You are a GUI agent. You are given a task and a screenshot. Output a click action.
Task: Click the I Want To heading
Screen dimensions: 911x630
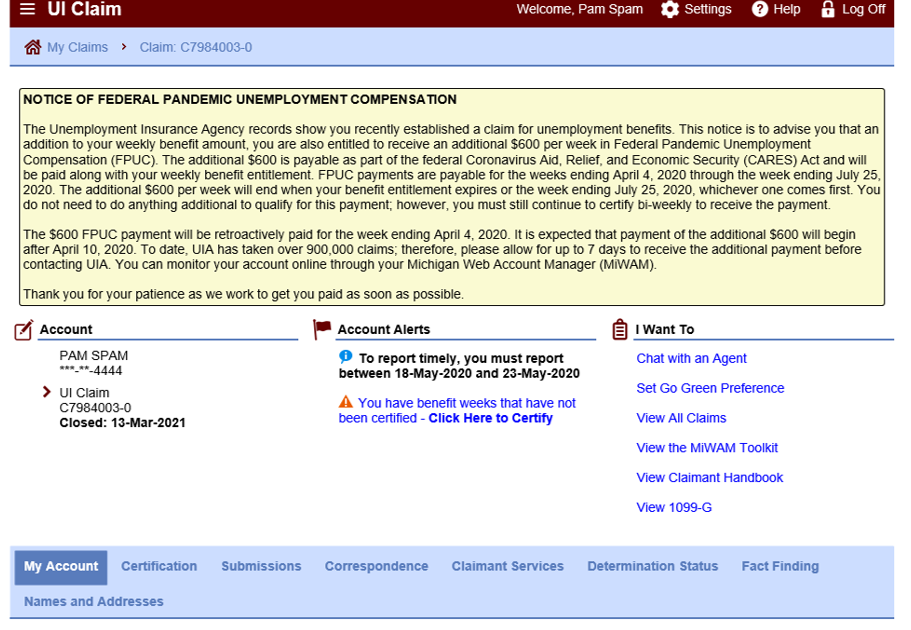665,330
